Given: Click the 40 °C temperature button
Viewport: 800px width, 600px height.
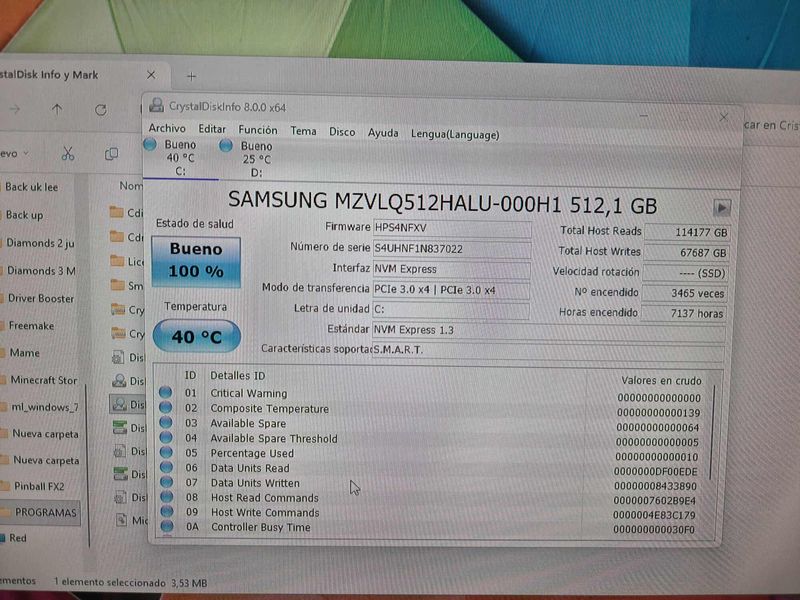Looking at the screenshot, I should point(196,336).
